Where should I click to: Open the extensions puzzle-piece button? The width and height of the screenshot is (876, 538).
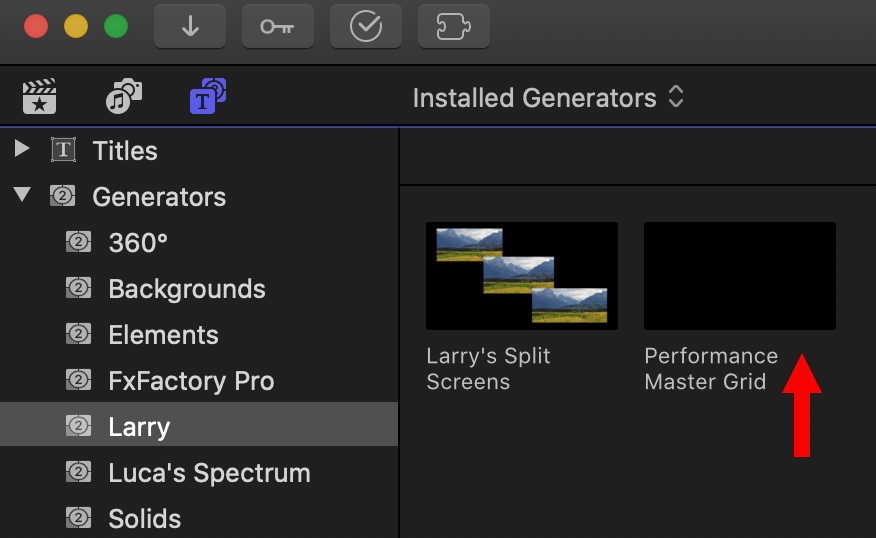(x=454, y=26)
